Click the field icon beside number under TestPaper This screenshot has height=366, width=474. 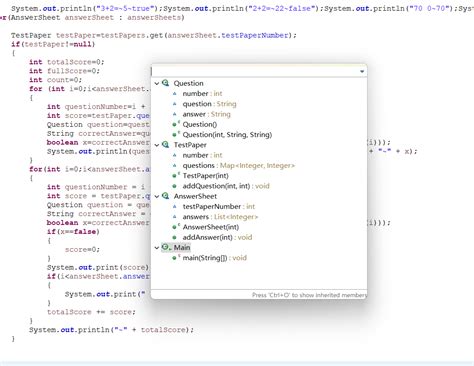174,155
